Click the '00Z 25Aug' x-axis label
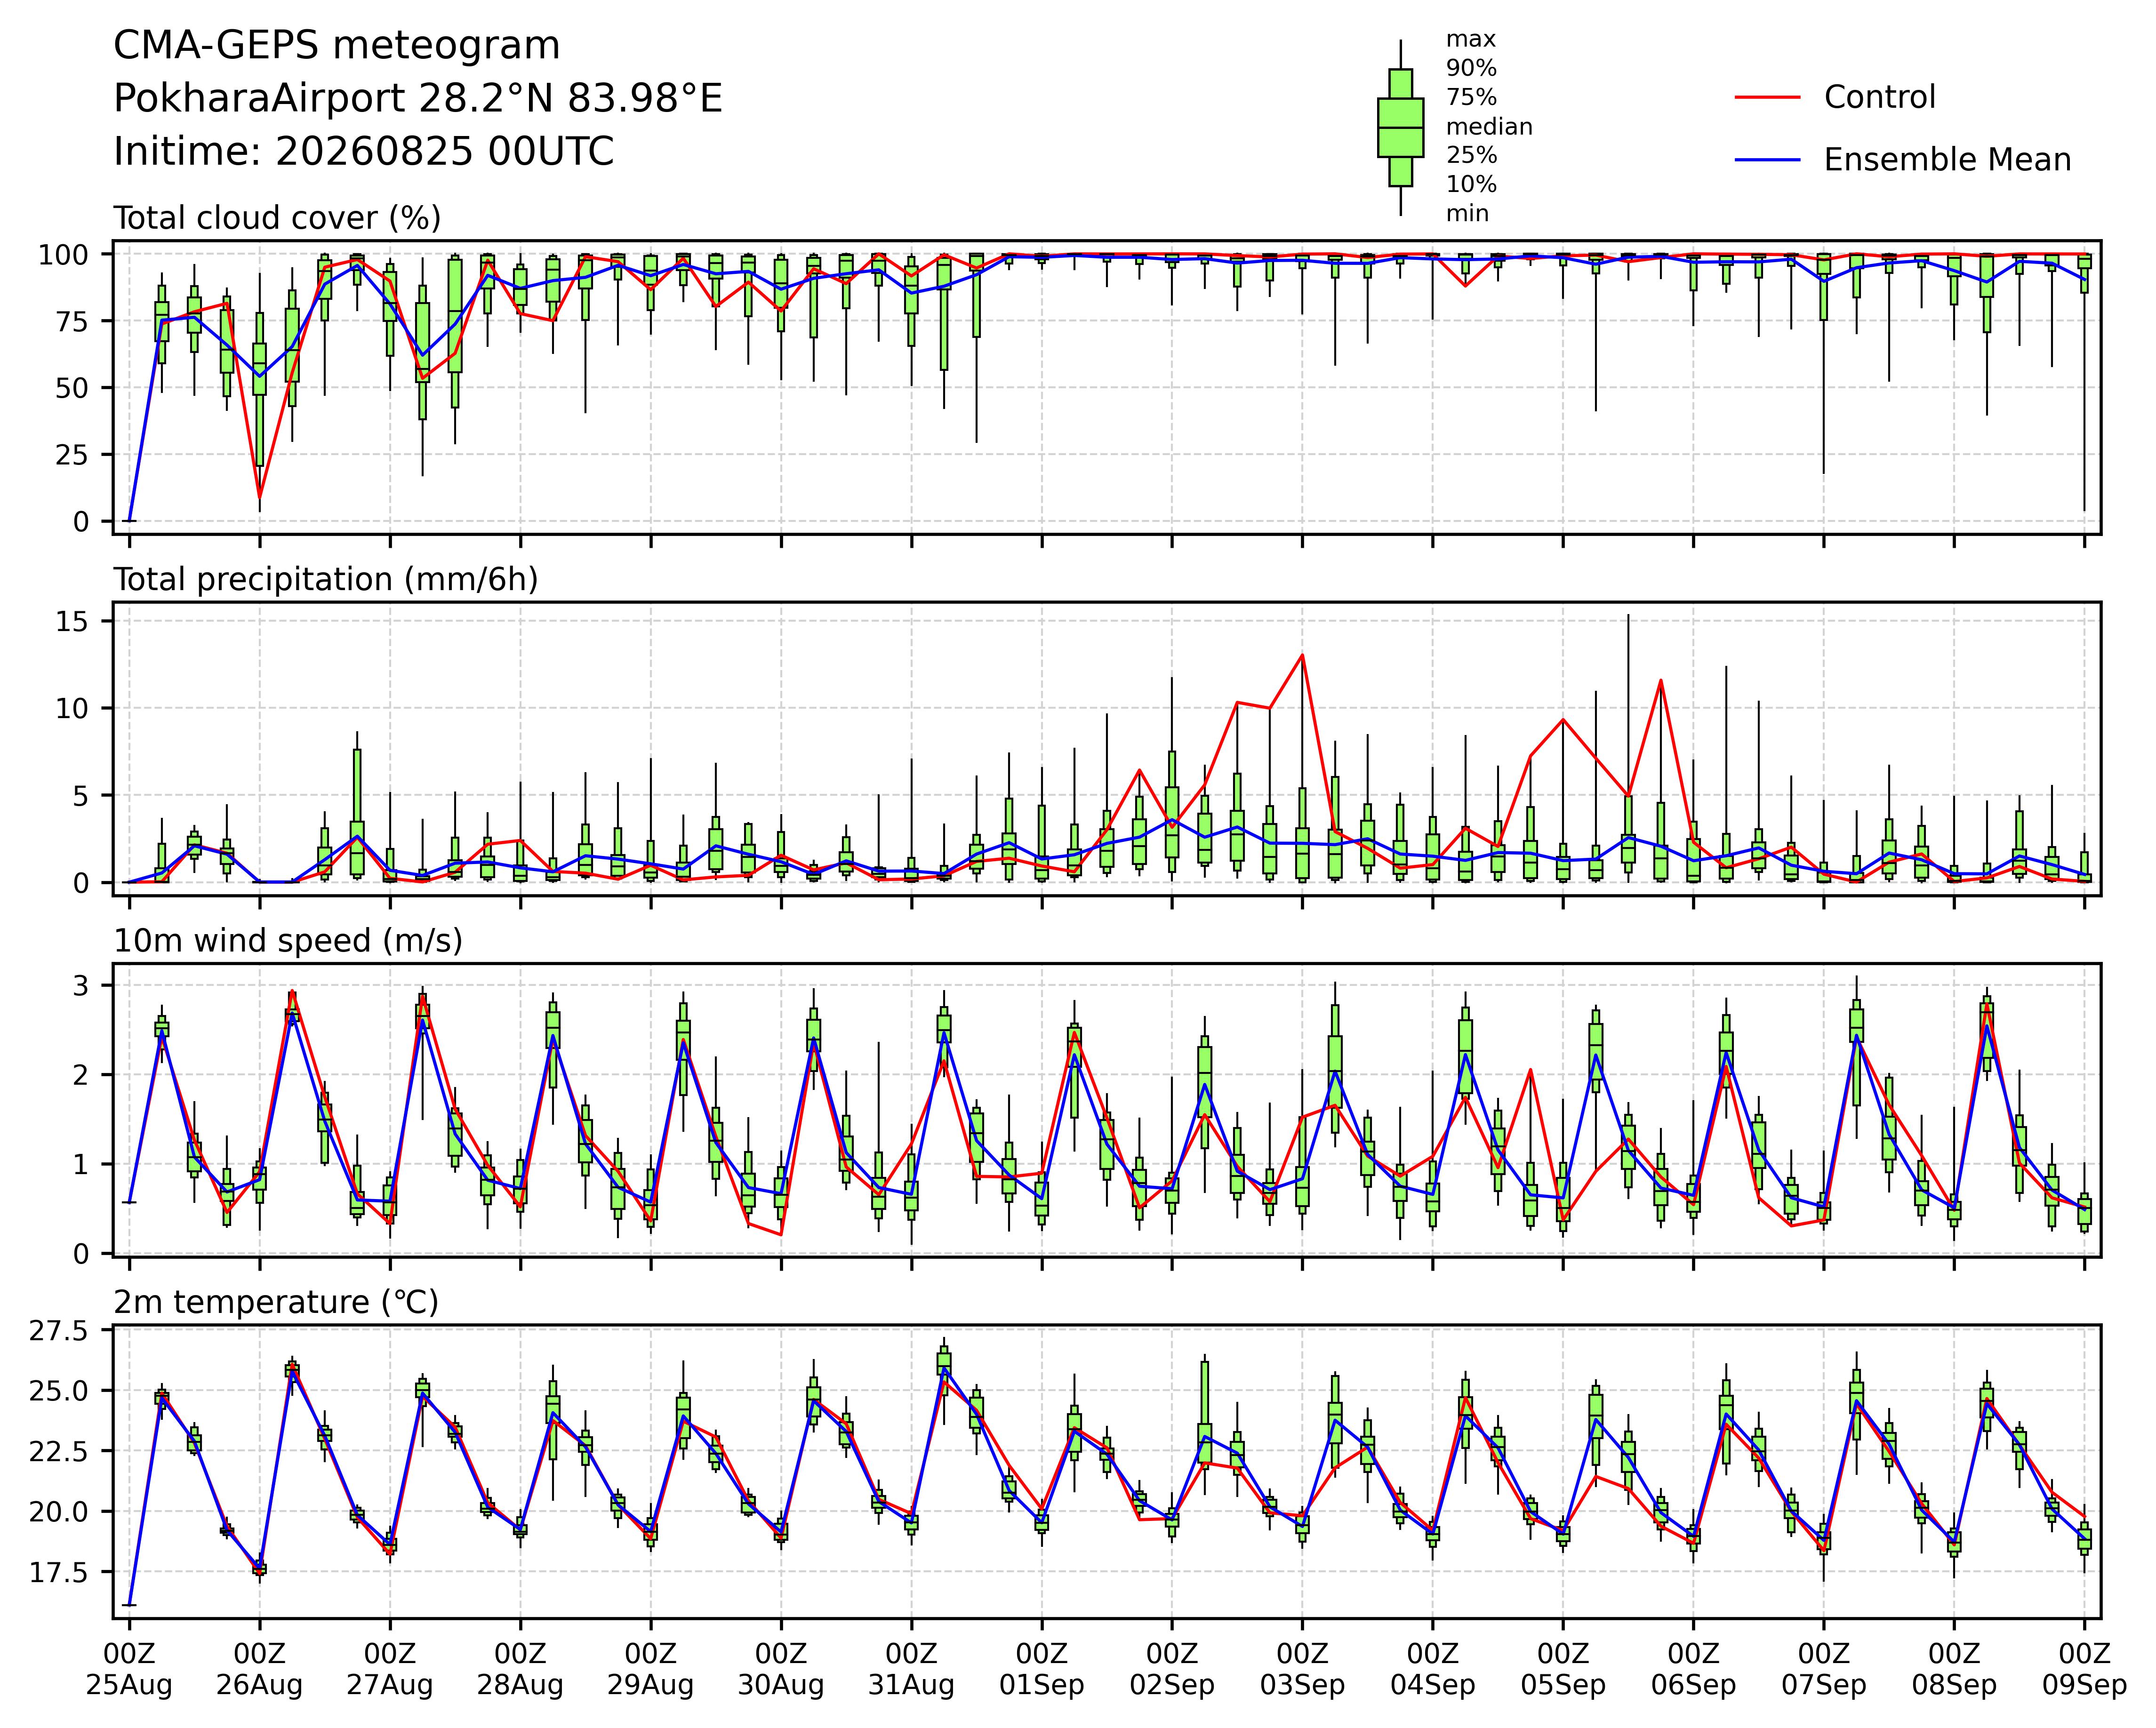 [x=129, y=1669]
